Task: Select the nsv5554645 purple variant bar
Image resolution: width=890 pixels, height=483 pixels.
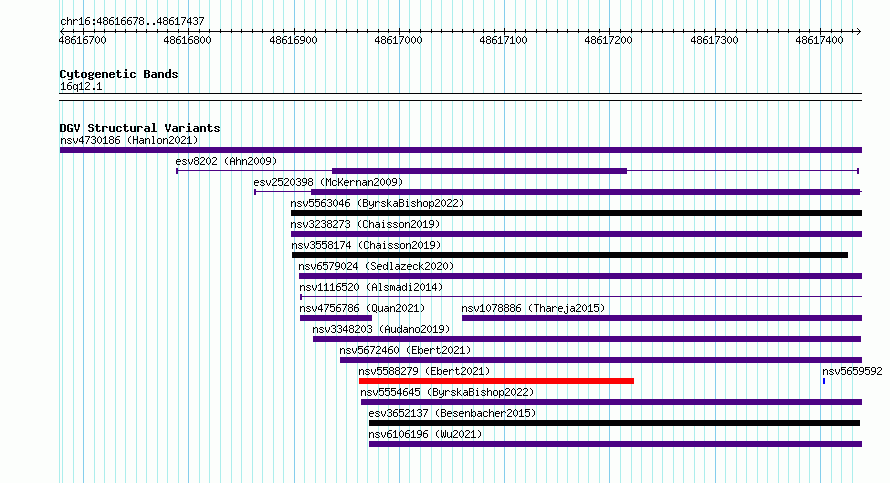Action: click(x=611, y=402)
